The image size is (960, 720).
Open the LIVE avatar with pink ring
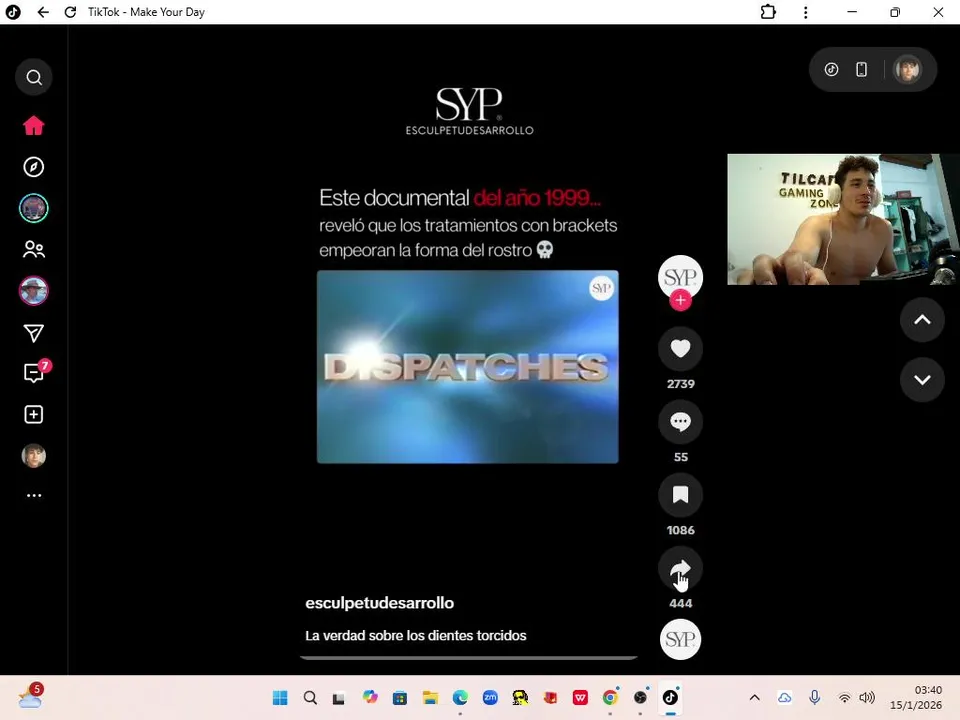(x=34, y=291)
